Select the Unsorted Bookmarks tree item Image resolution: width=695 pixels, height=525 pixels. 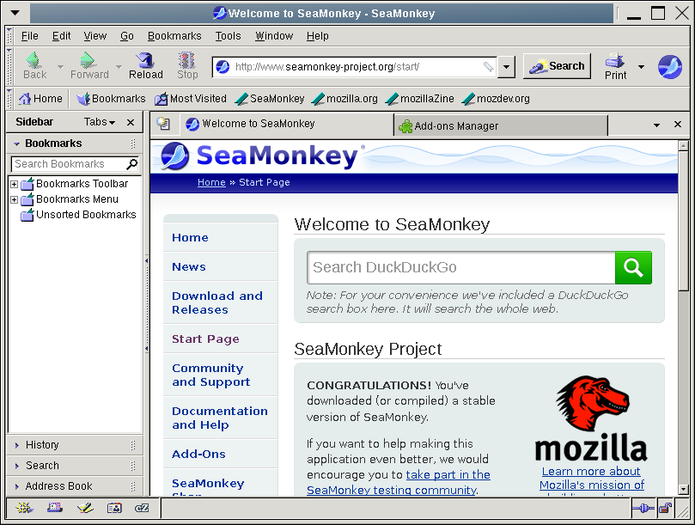tap(78, 215)
